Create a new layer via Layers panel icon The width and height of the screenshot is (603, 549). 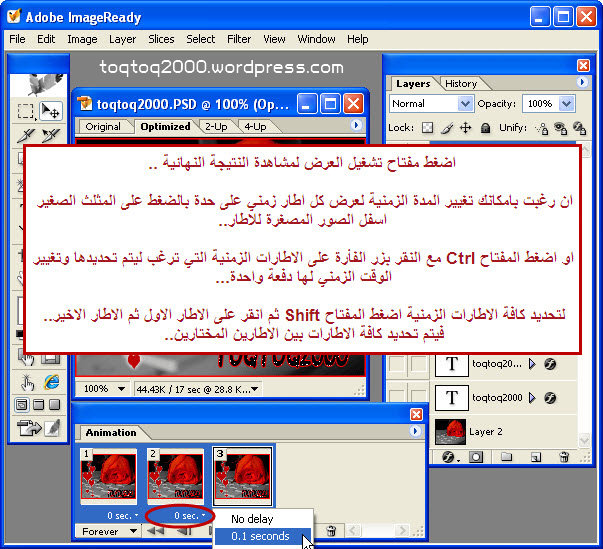point(535,457)
